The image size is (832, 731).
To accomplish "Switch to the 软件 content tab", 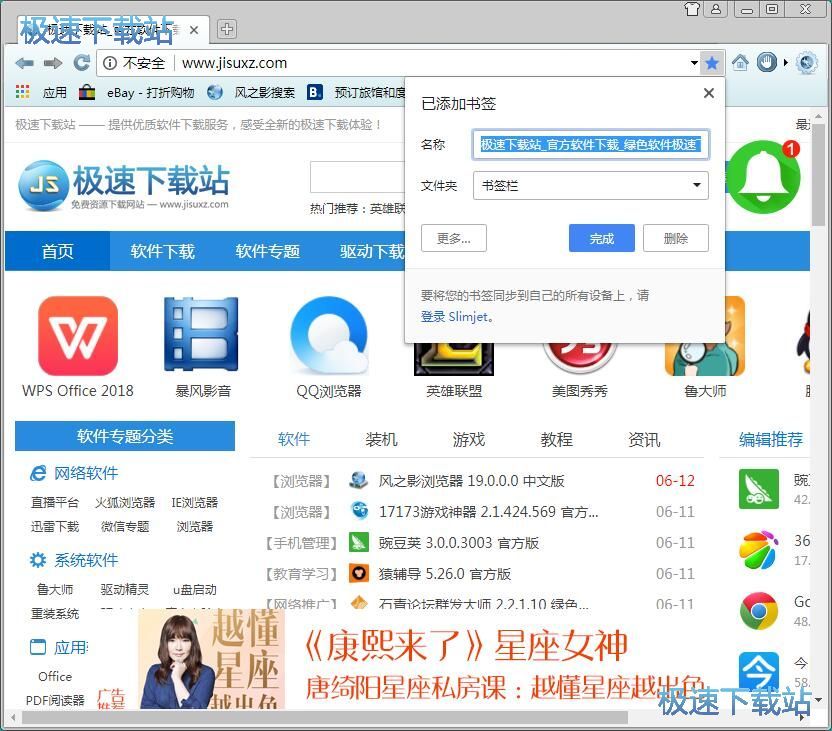I will (293, 439).
